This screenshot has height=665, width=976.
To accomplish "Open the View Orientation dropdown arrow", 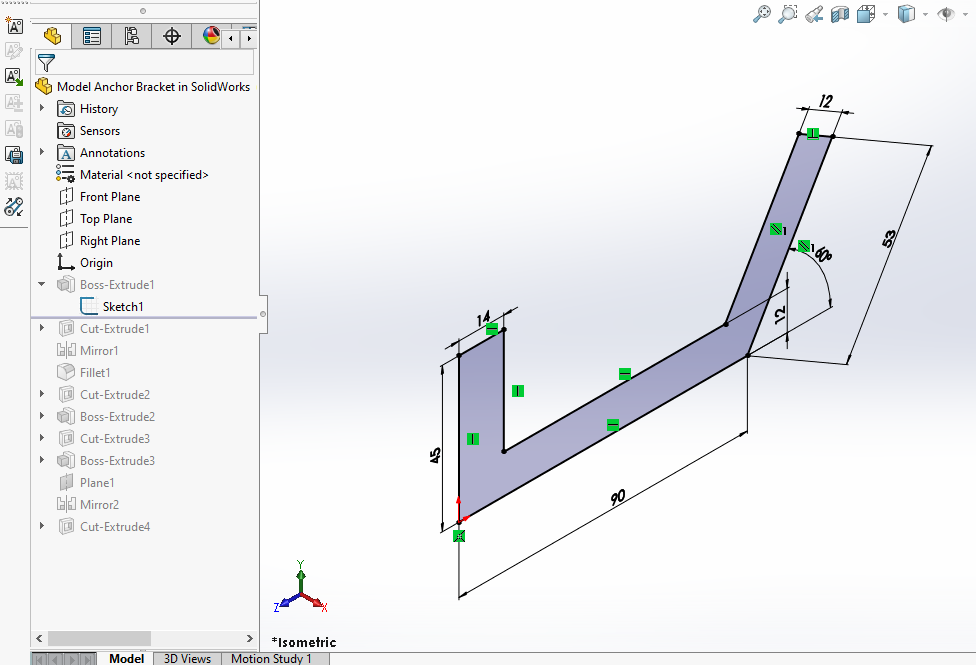I will coord(885,14).
